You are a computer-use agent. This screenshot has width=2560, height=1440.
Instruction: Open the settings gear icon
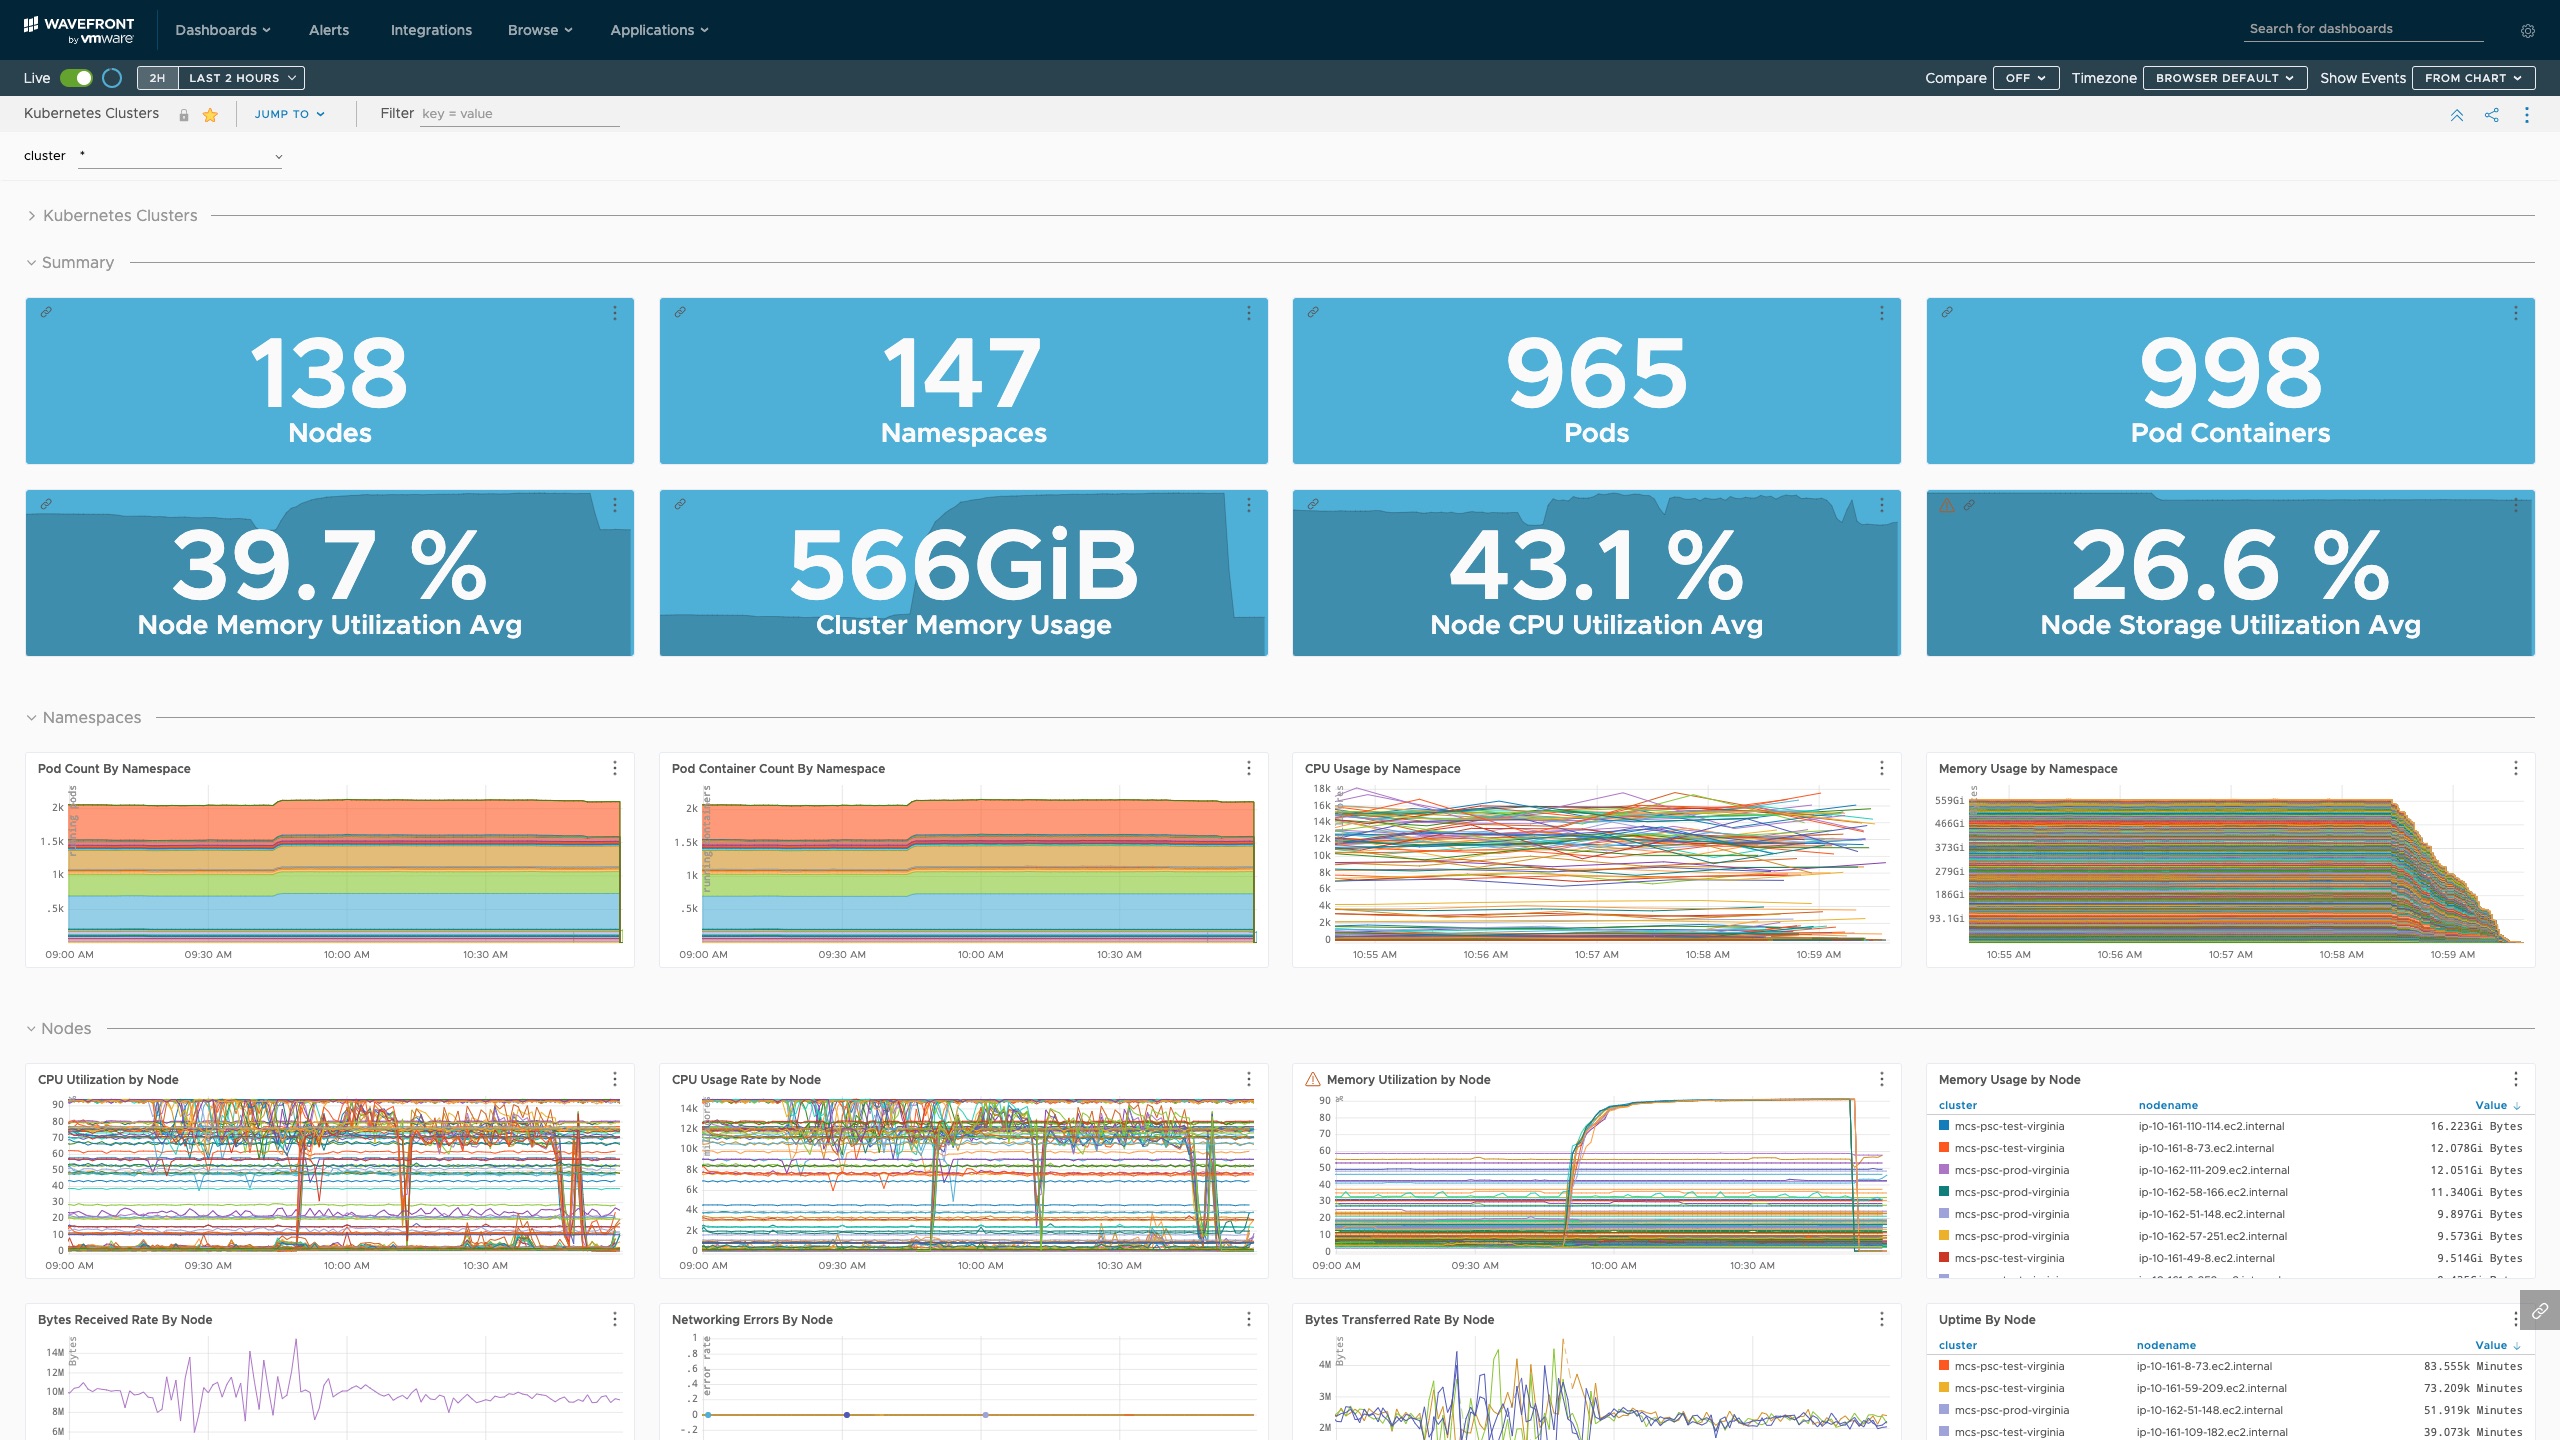(2527, 31)
